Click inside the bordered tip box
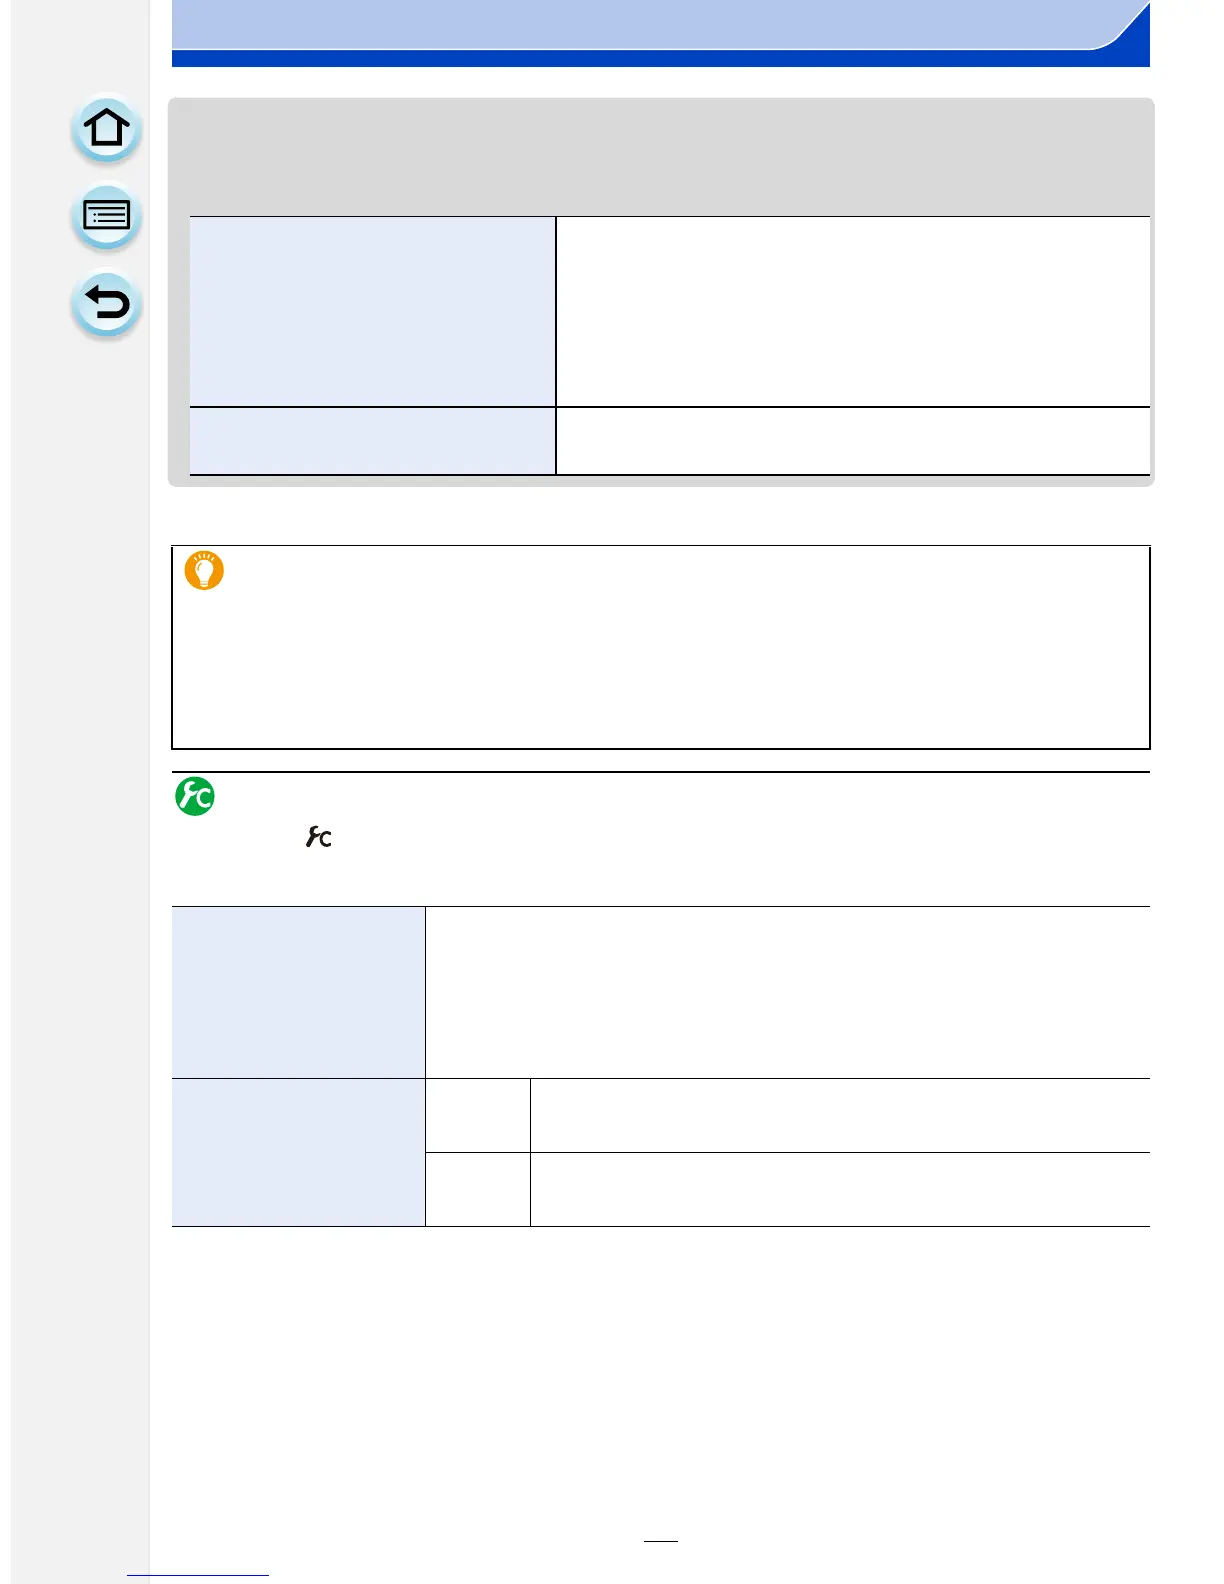 click(x=660, y=647)
